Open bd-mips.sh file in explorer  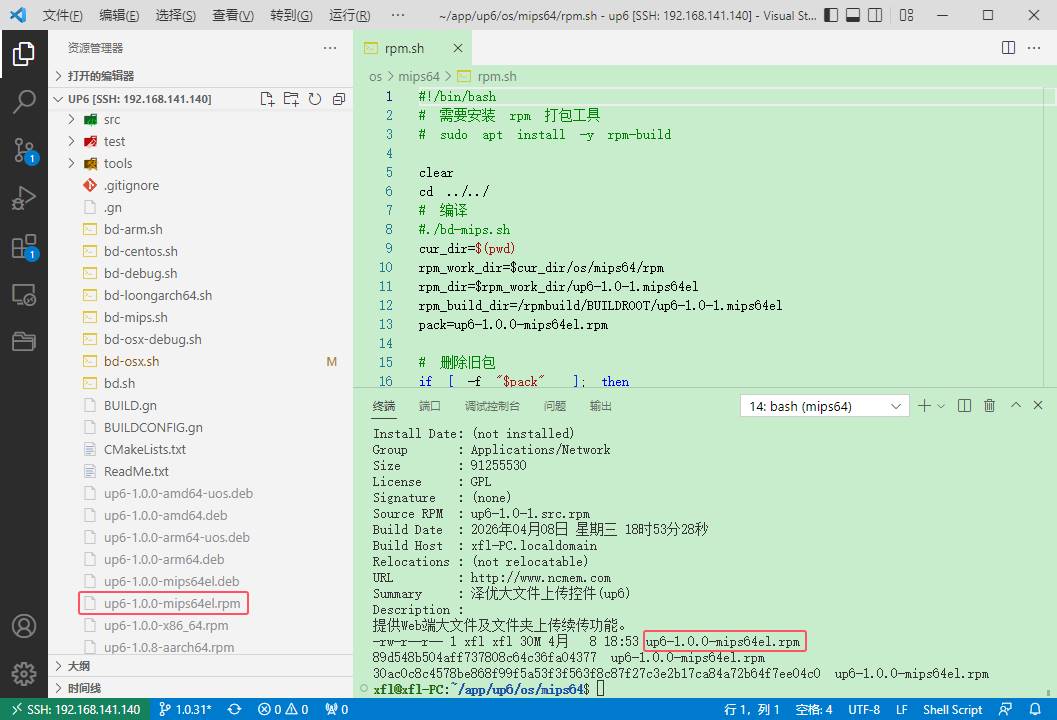tap(135, 317)
